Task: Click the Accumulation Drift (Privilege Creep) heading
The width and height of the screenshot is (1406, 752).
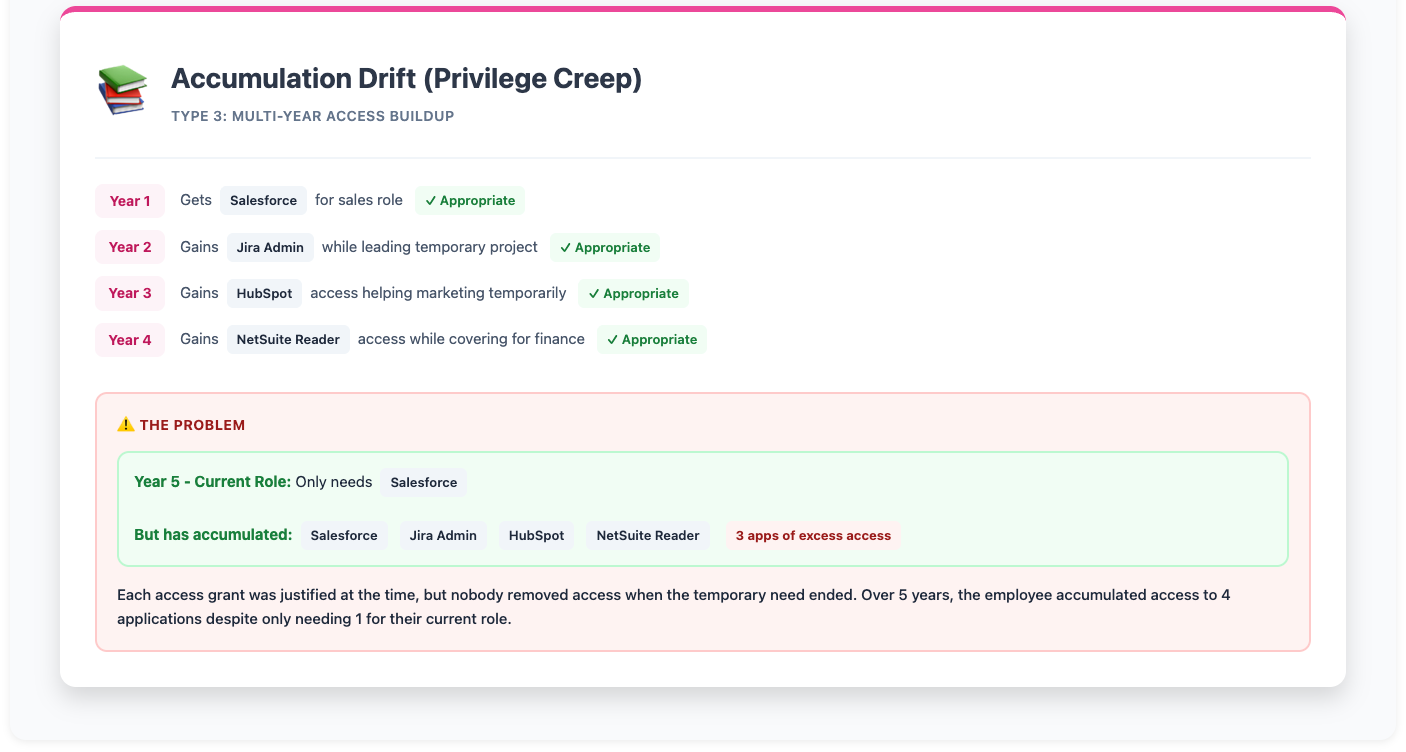Action: click(406, 79)
